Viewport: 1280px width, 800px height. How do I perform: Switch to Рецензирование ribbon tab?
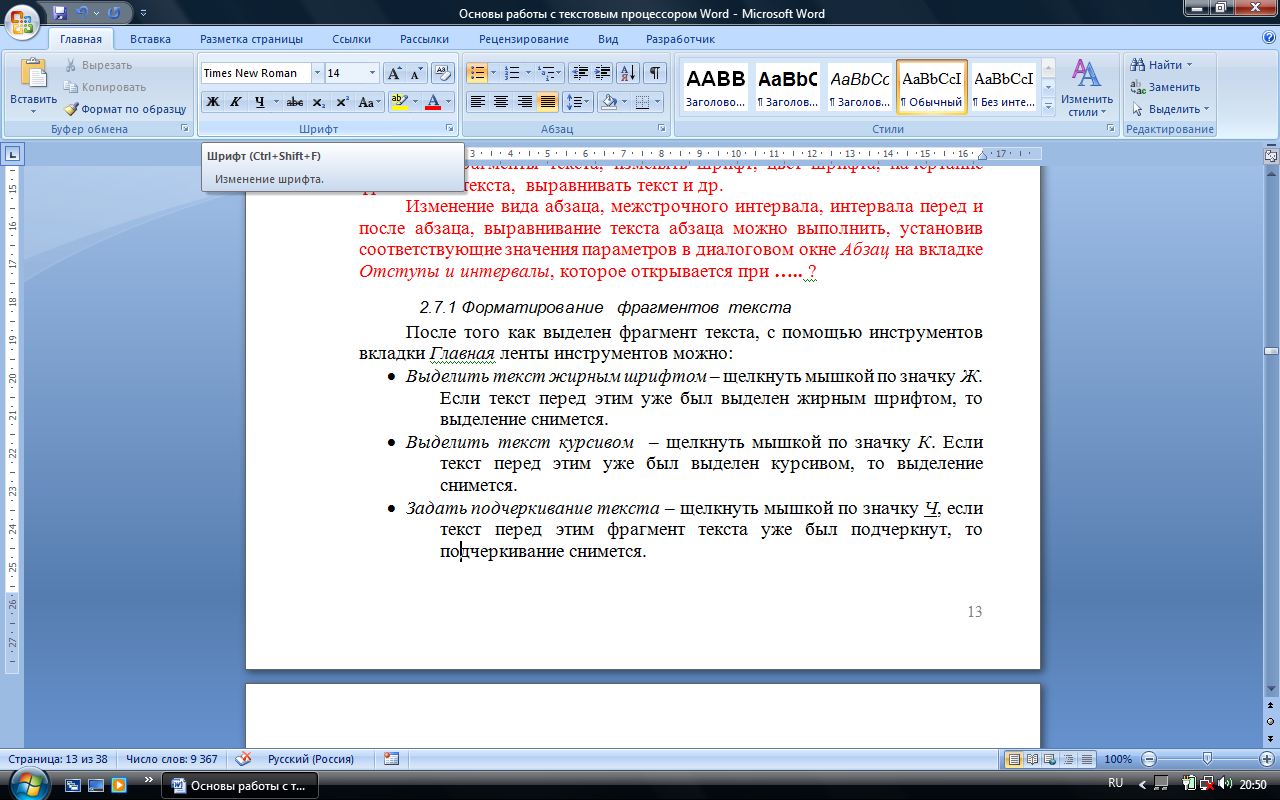[x=524, y=39]
